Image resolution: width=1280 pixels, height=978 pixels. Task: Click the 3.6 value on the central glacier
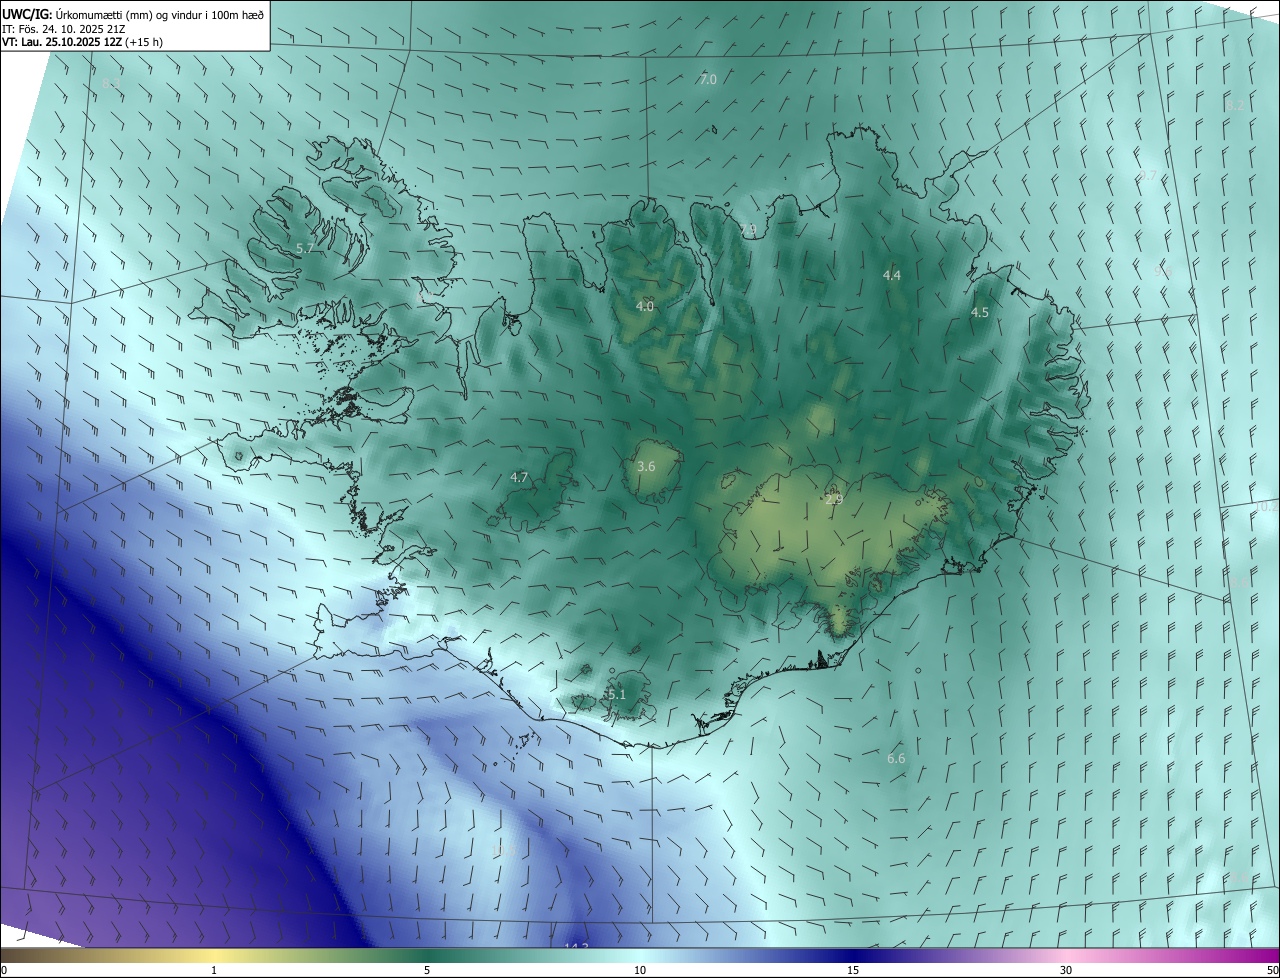click(646, 466)
